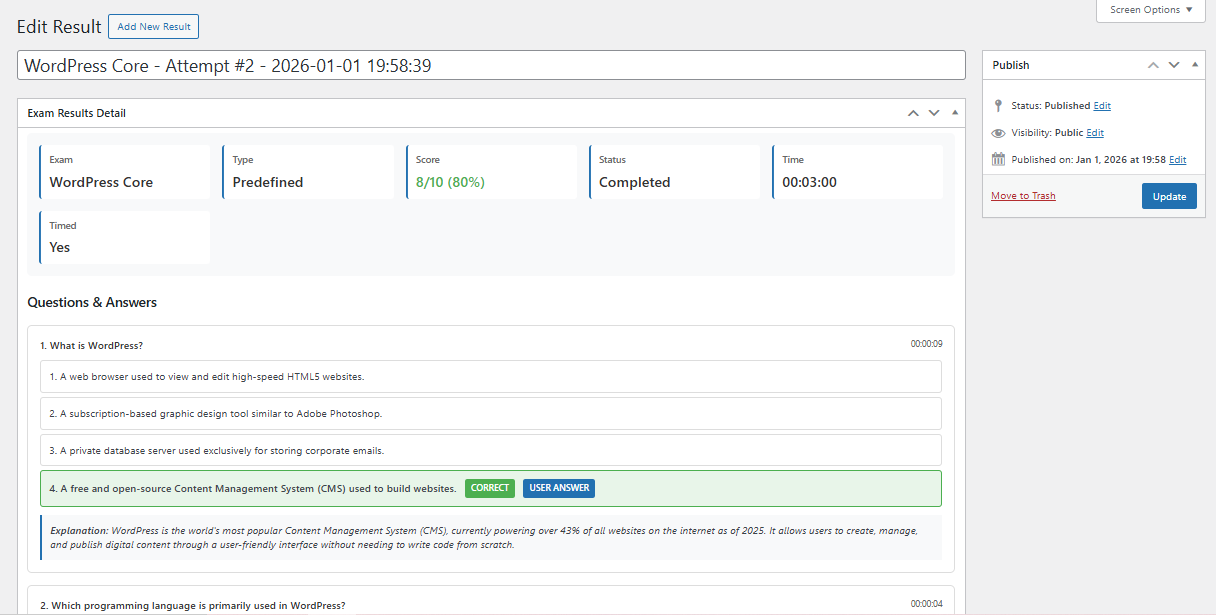Click the visibility eye icon
Viewport: 1216px width, 615px height.
pyautogui.click(x=998, y=133)
